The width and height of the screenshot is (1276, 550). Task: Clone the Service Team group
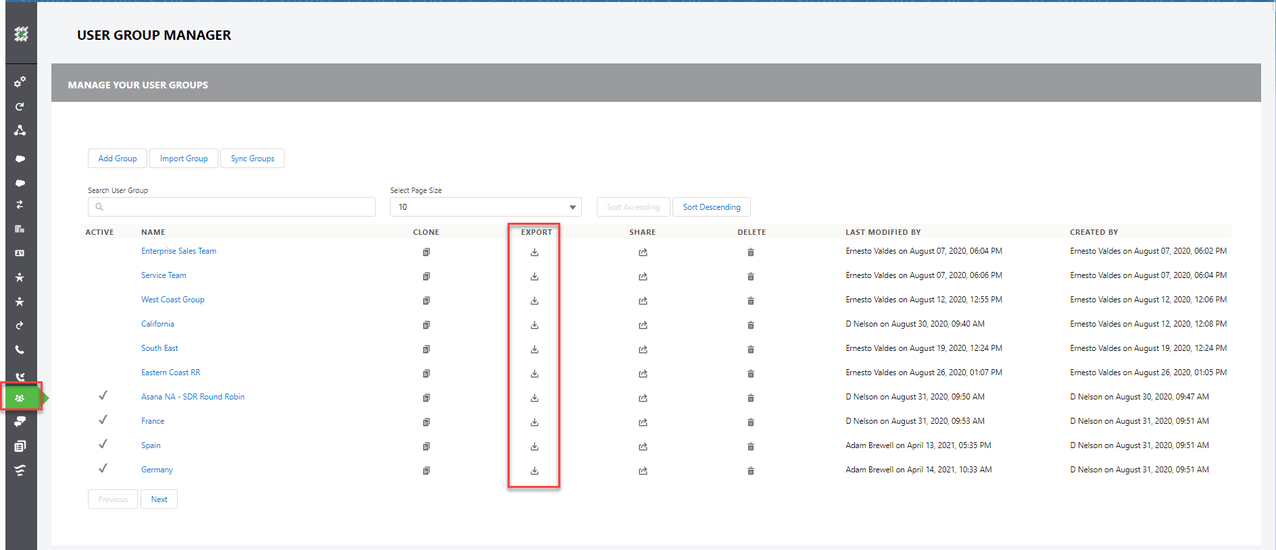(426, 276)
